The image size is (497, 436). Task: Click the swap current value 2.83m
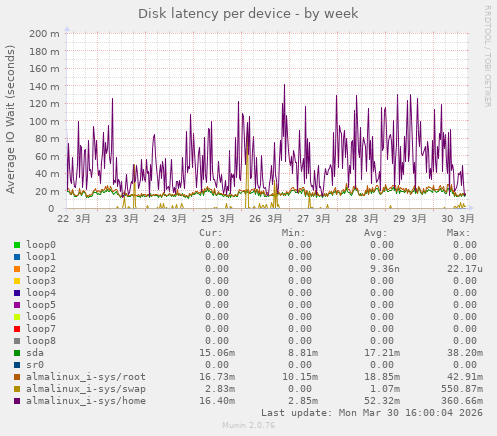coord(220,389)
